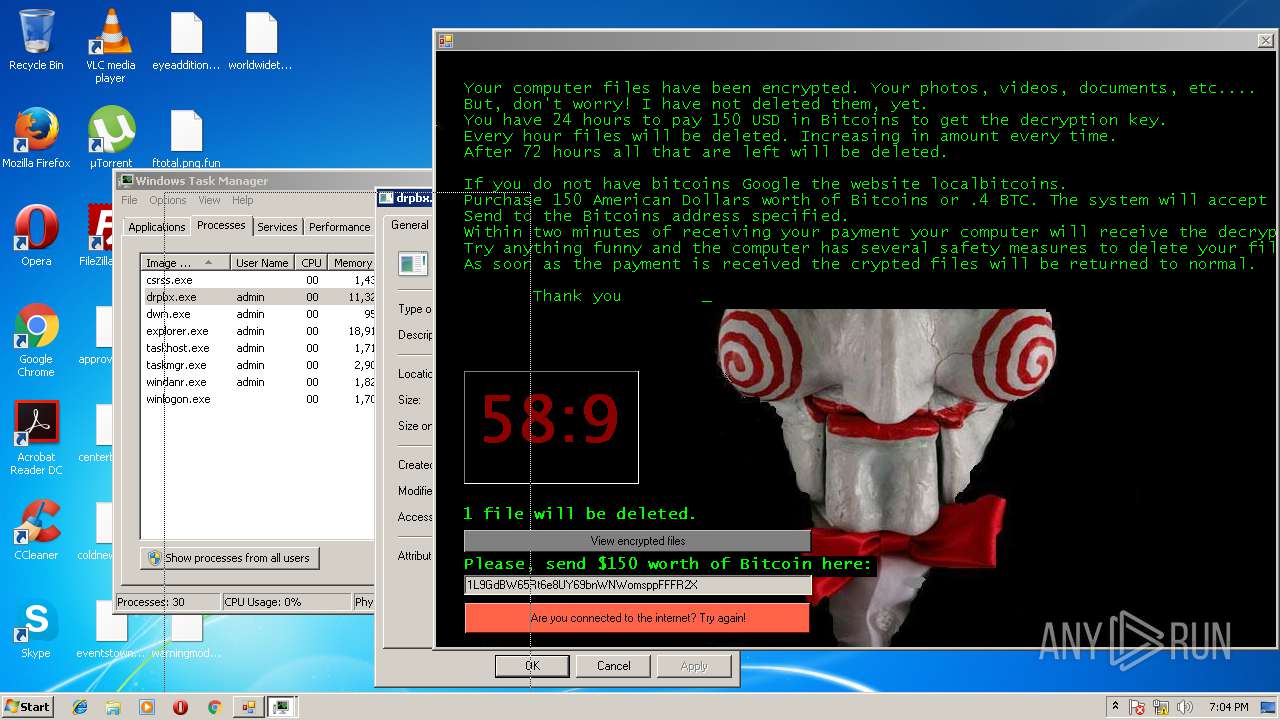Open File menu in Task Manager

pyautogui.click(x=130, y=200)
